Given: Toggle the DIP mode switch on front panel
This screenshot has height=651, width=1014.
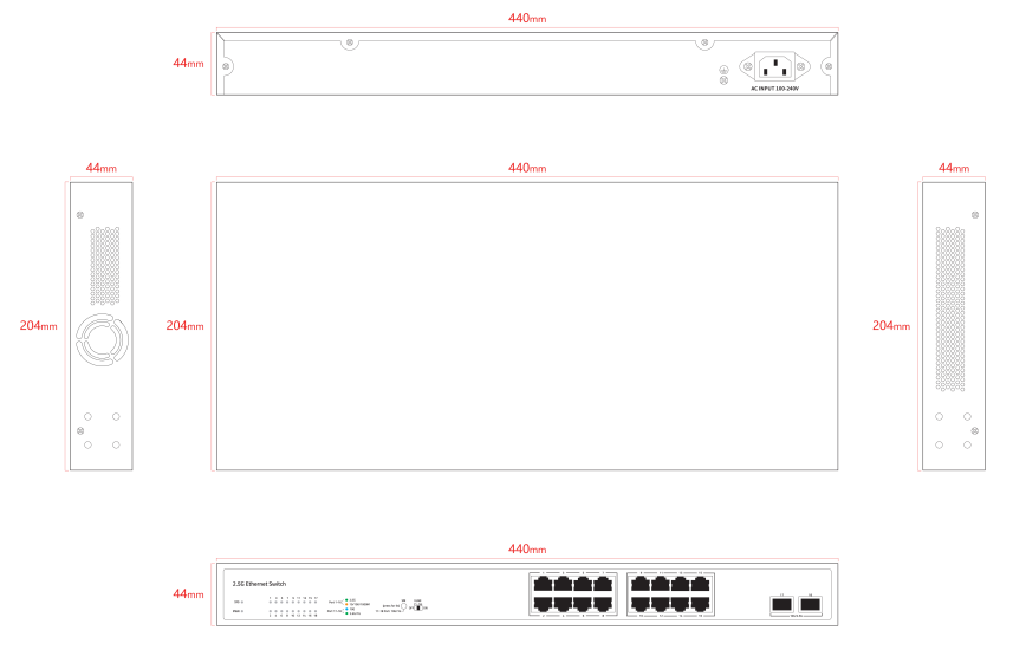Looking at the screenshot, I should 416,608.
